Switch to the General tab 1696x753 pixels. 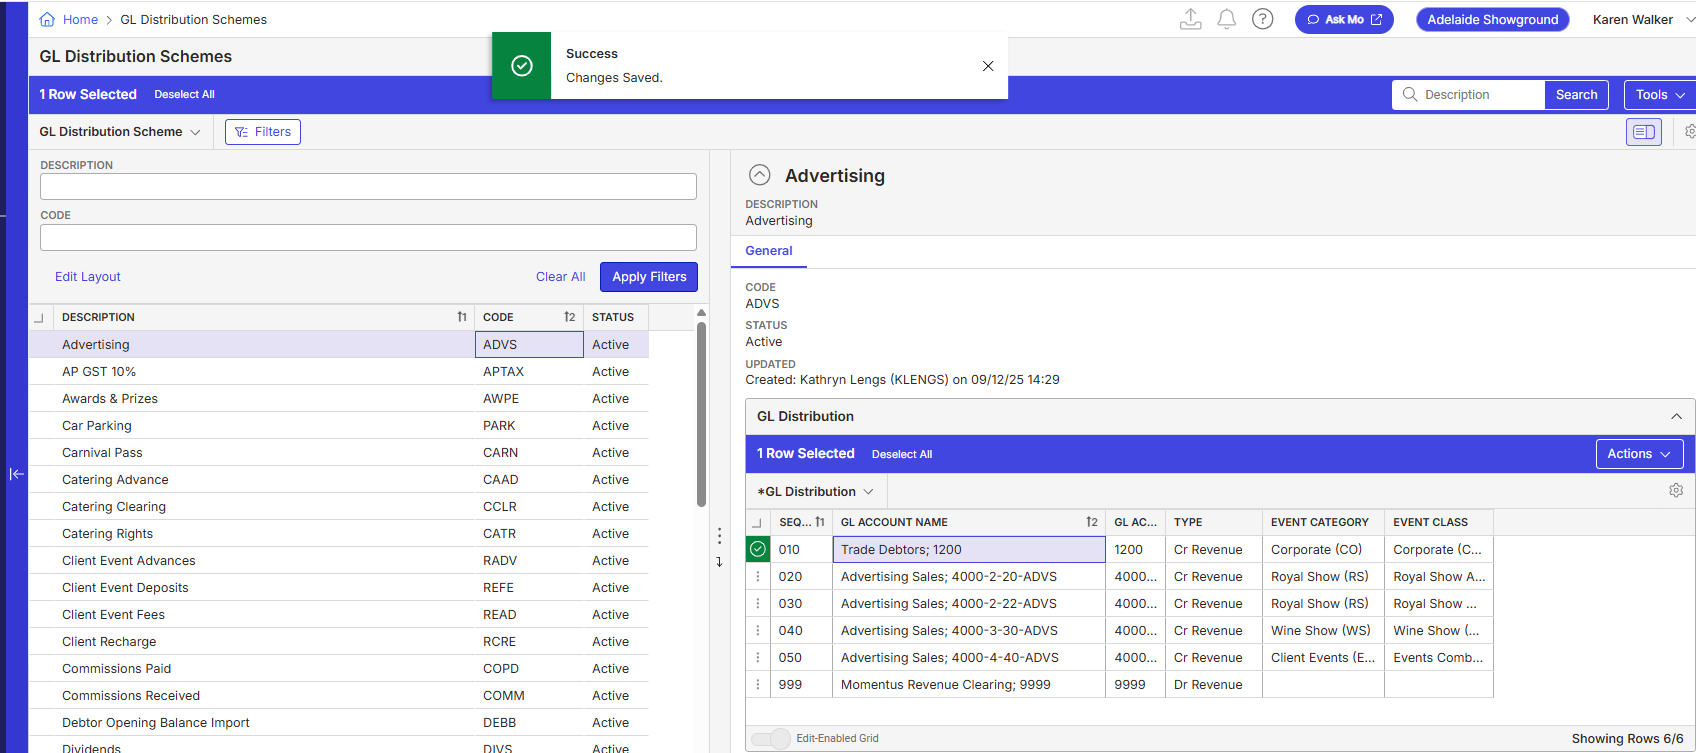pos(768,251)
